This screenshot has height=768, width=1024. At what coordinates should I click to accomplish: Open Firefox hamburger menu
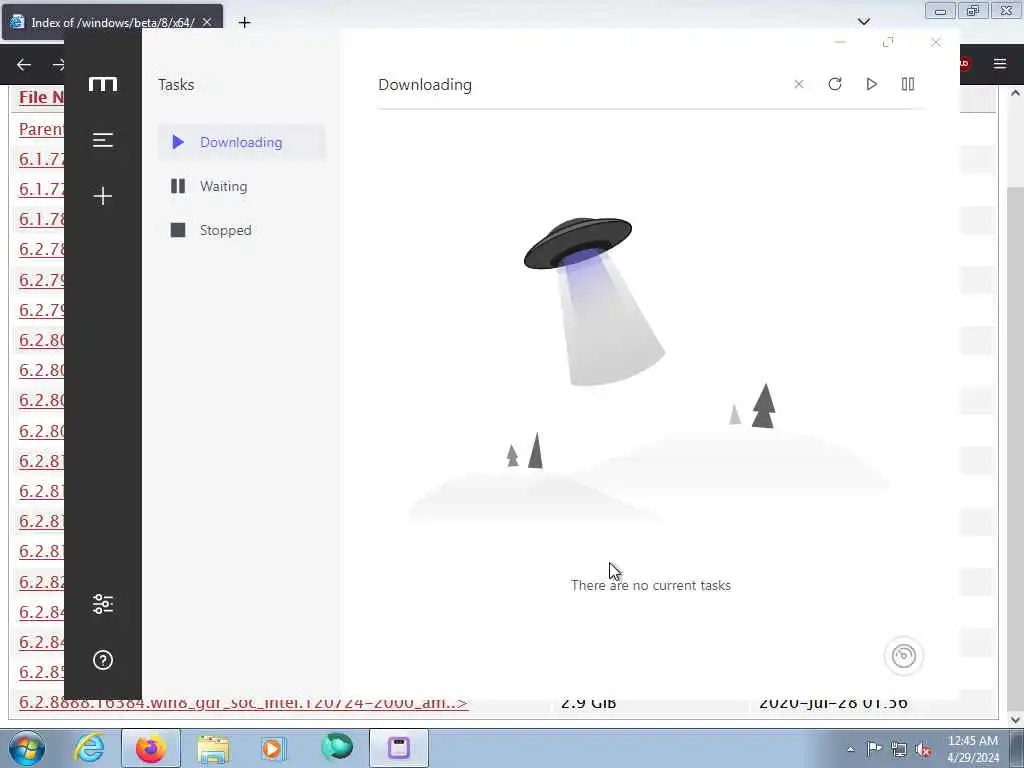[x=1000, y=63]
